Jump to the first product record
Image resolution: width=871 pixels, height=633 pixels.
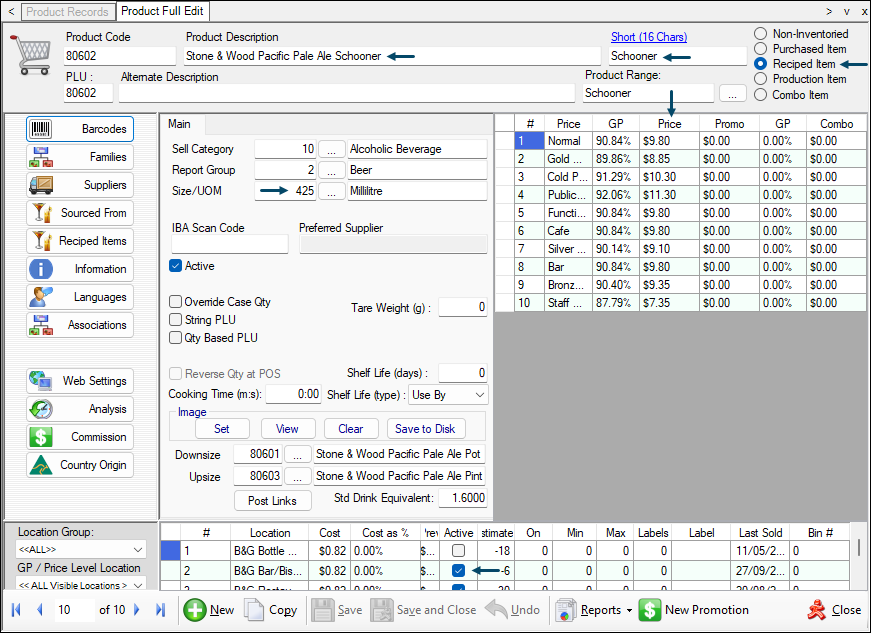coord(16,610)
